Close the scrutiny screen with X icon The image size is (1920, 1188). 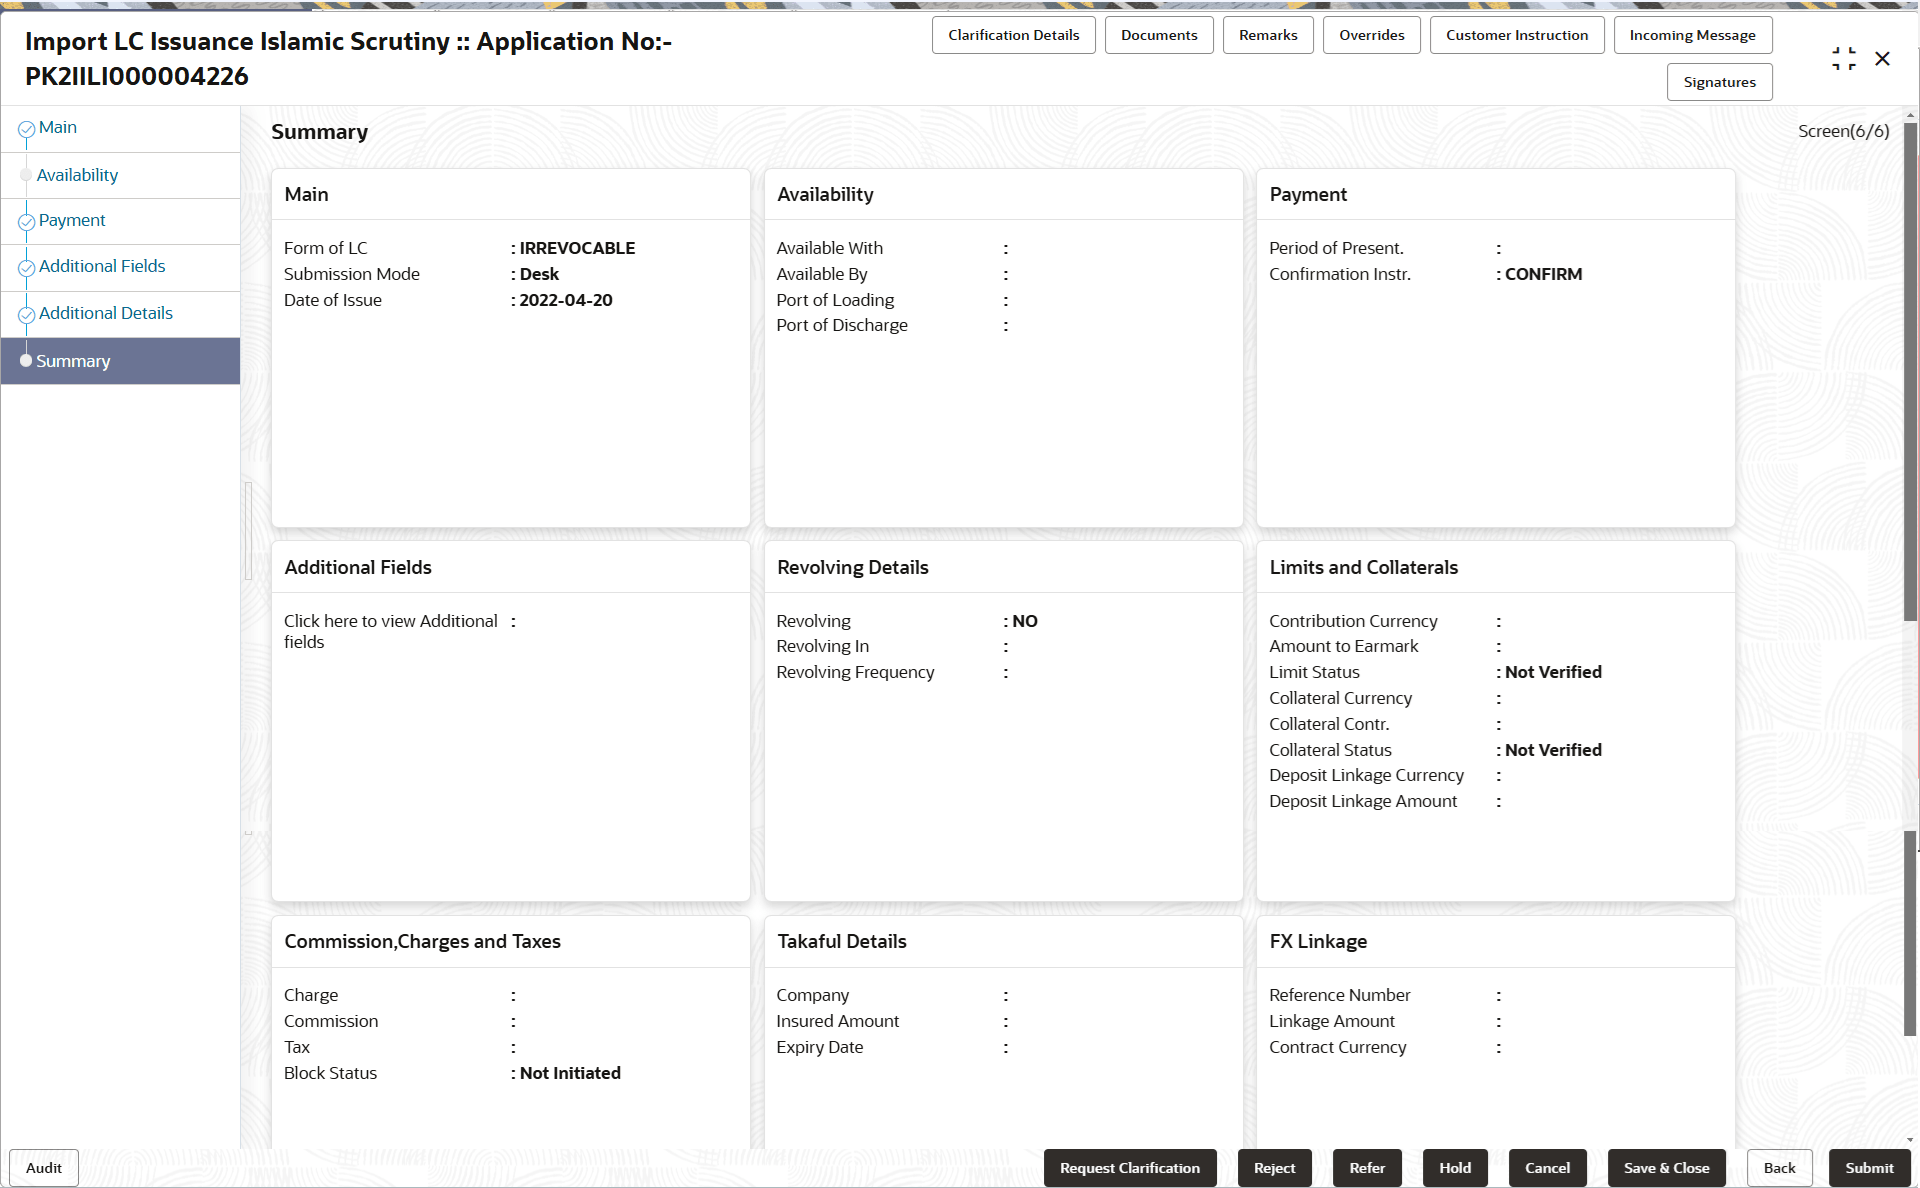click(1882, 59)
